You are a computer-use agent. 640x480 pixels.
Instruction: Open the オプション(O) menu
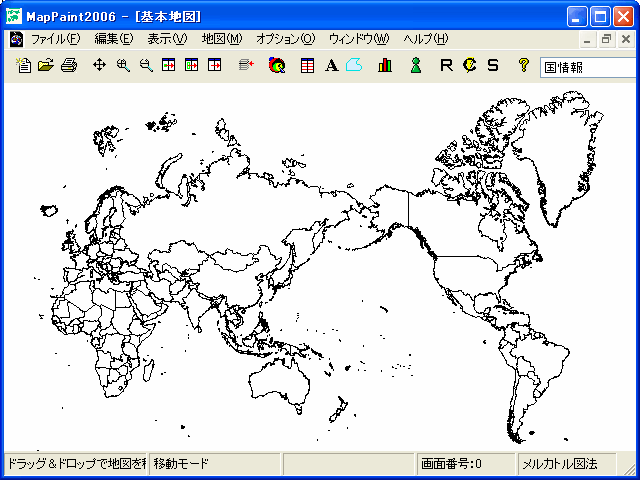pyautogui.click(x=285, y=39)
